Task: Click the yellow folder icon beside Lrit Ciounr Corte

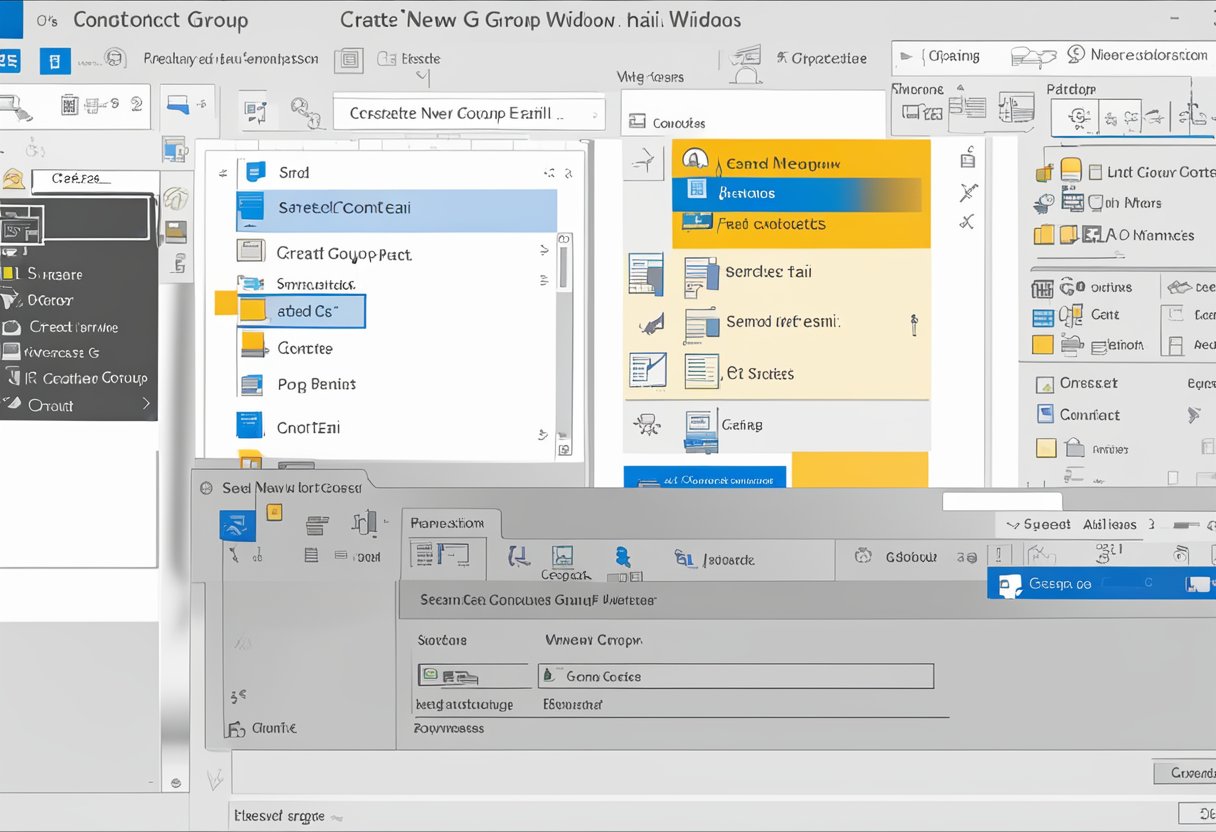Action: tap(1071, 171)
